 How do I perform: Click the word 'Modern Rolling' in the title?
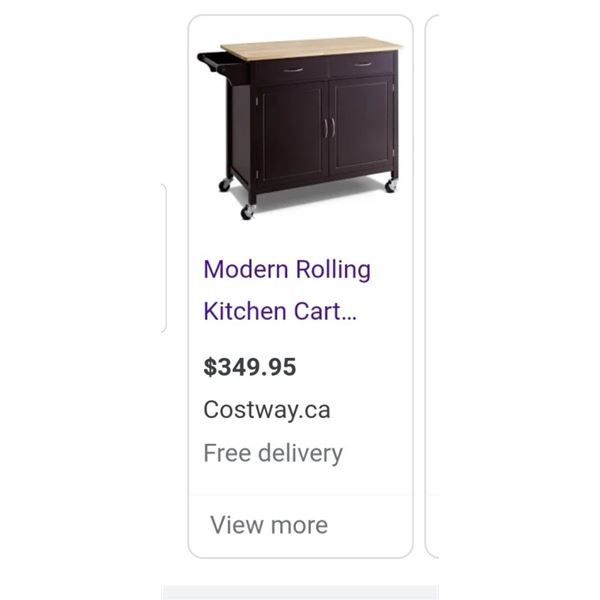click(x=287, y=269)
